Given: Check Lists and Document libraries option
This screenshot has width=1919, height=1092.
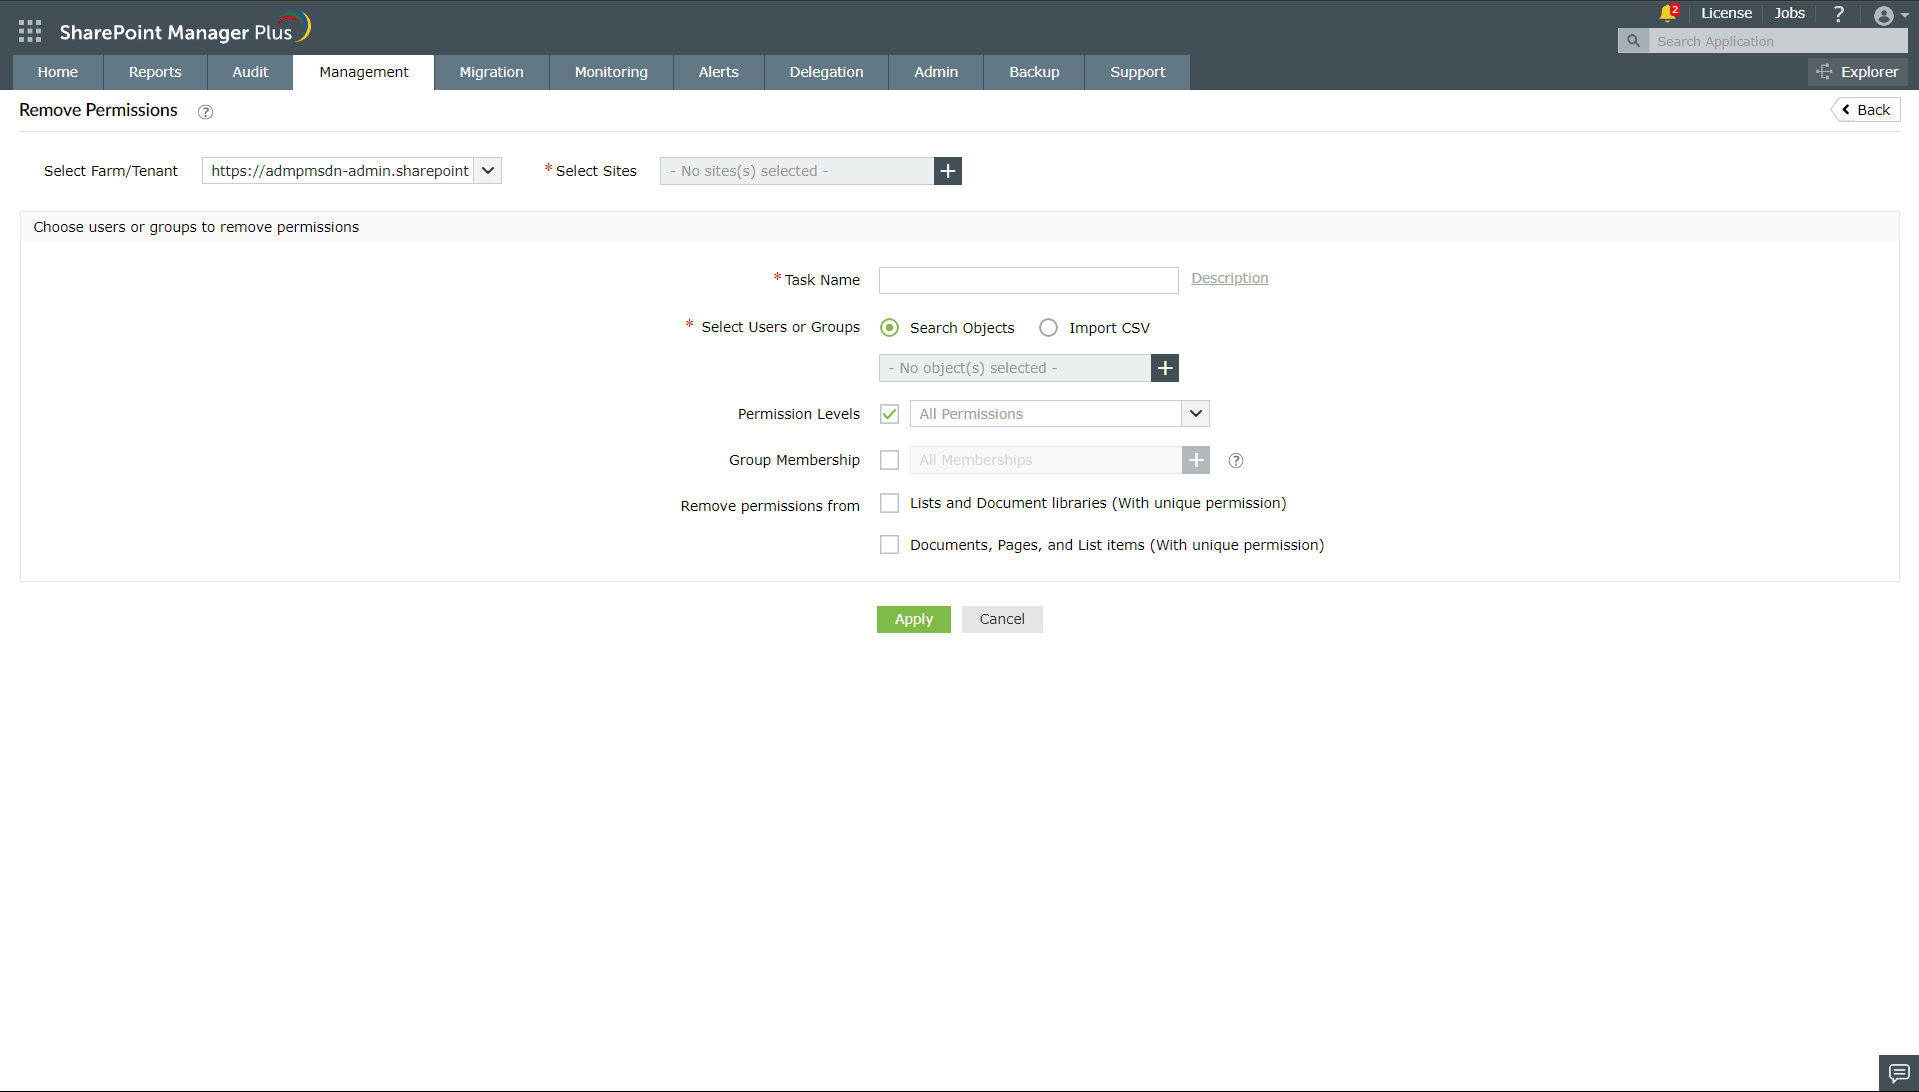Looking at the screenshot, I should [x=889, y=503].
